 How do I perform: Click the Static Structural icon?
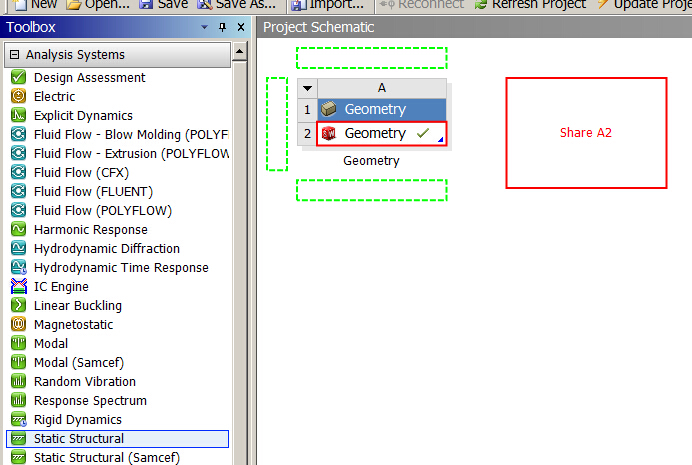18,438
